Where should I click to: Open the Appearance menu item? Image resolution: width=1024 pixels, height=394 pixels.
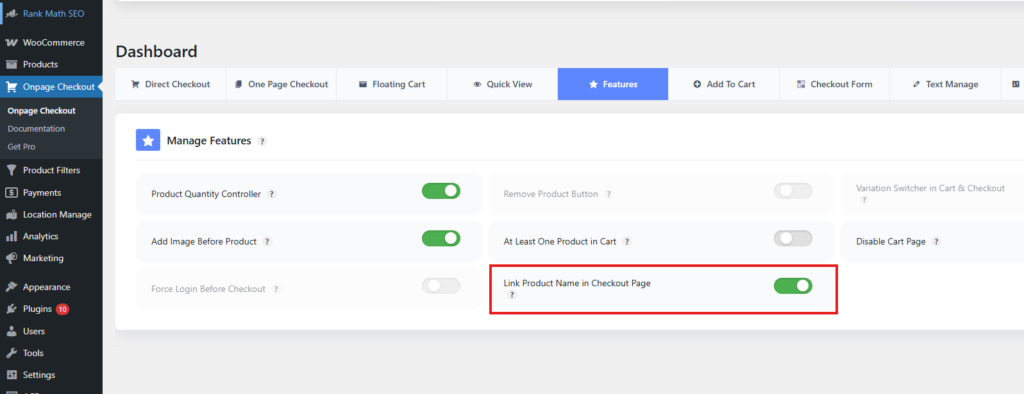coord(51,287)
